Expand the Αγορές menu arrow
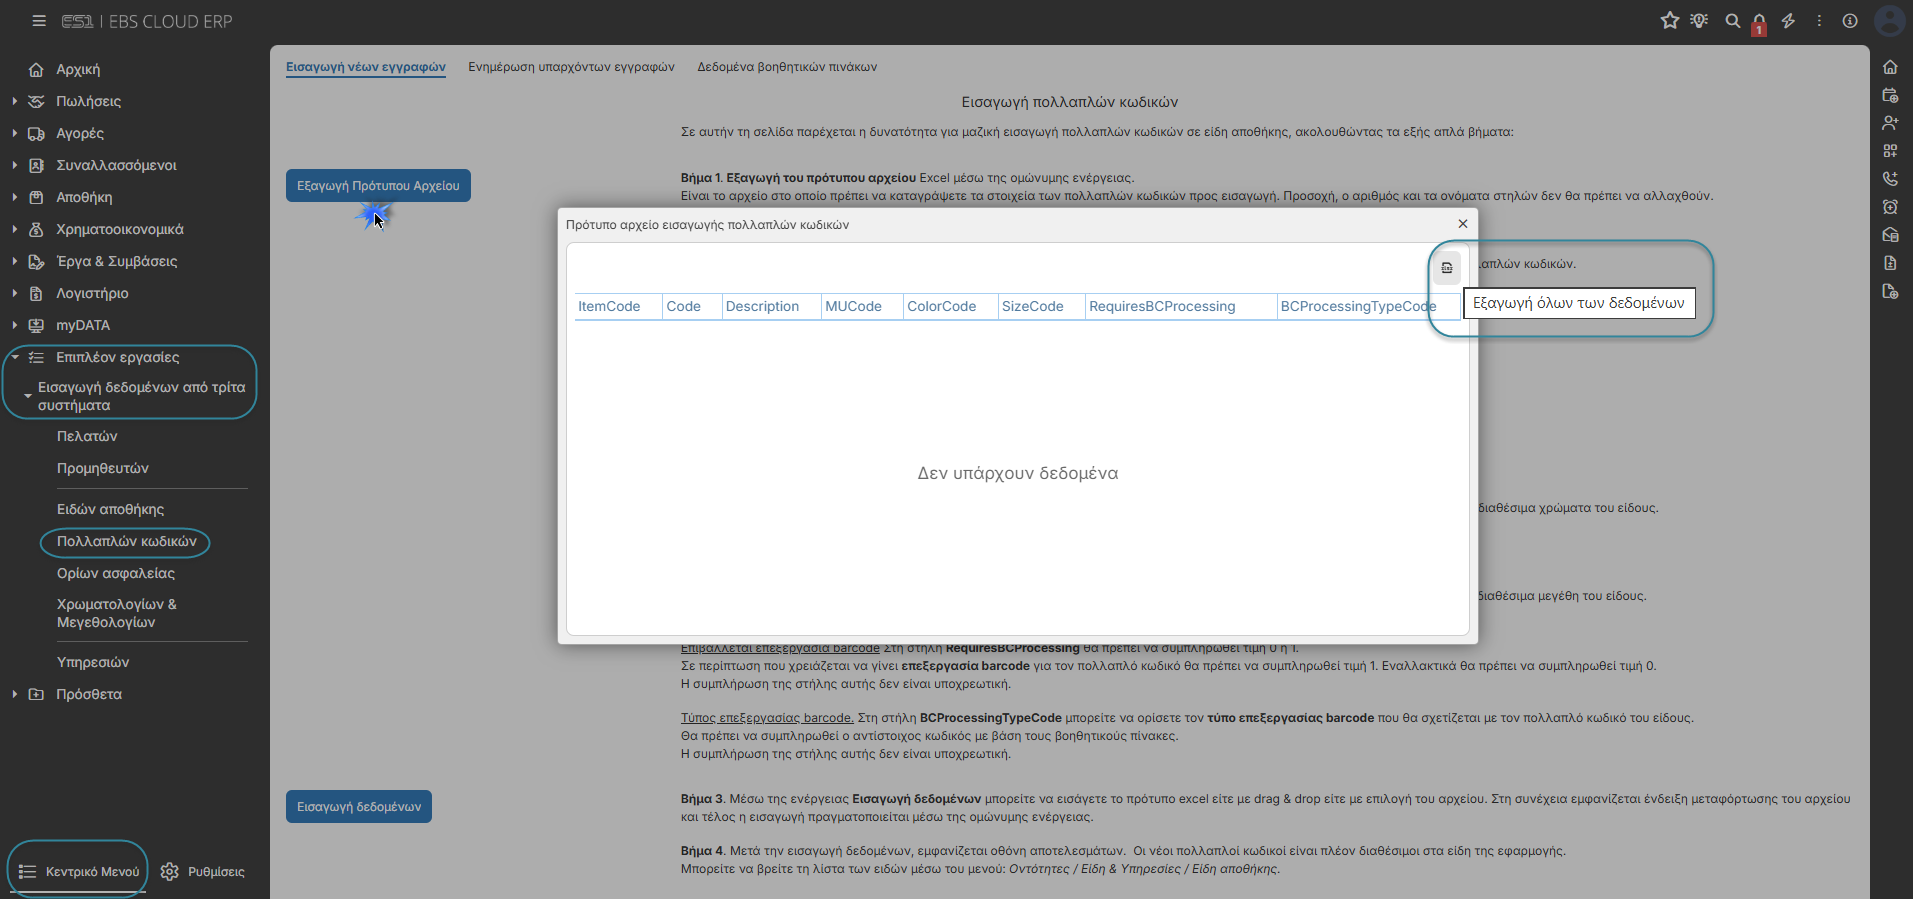Viewport: 1913px width, 899px height. 14,133
